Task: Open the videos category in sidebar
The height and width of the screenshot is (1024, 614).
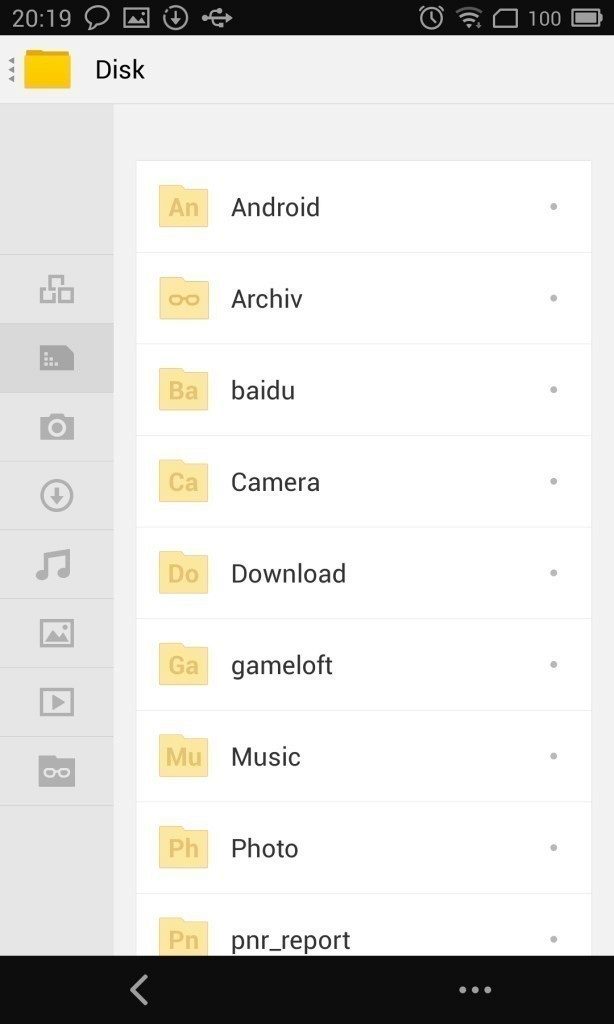Action: 56,702
